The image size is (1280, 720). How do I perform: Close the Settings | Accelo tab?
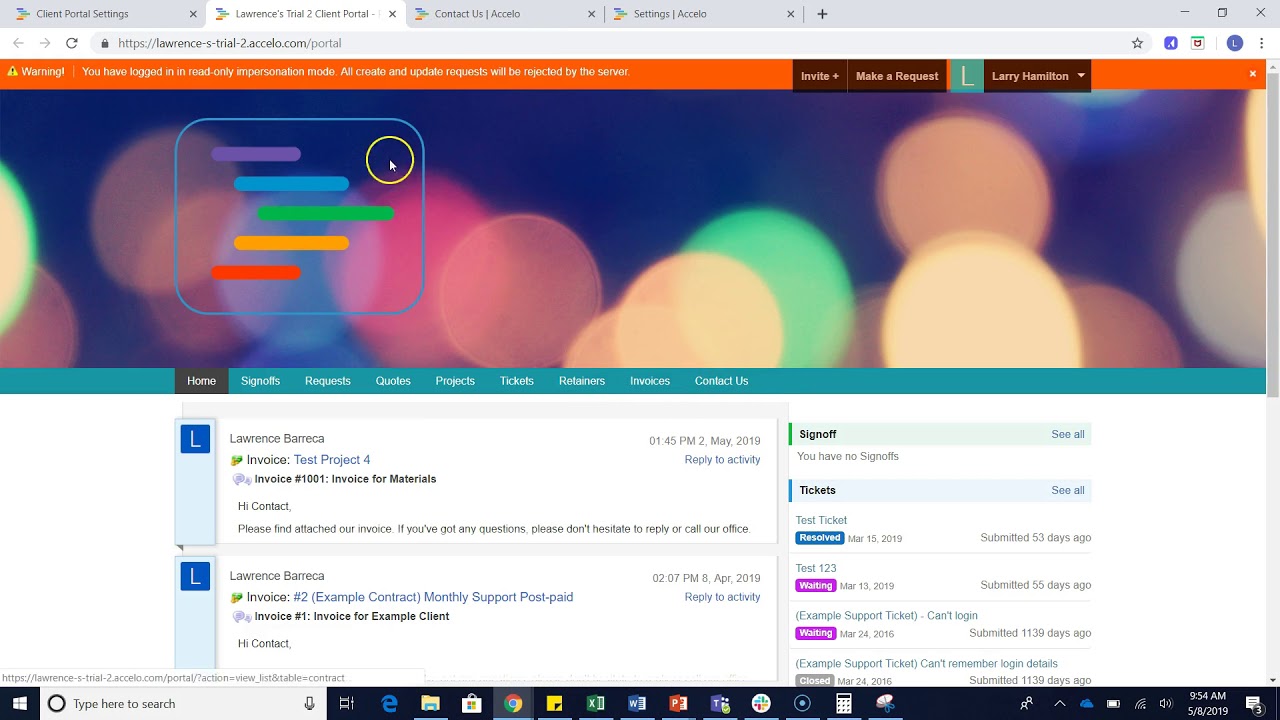pyautogui.click(x=791, y=14)
